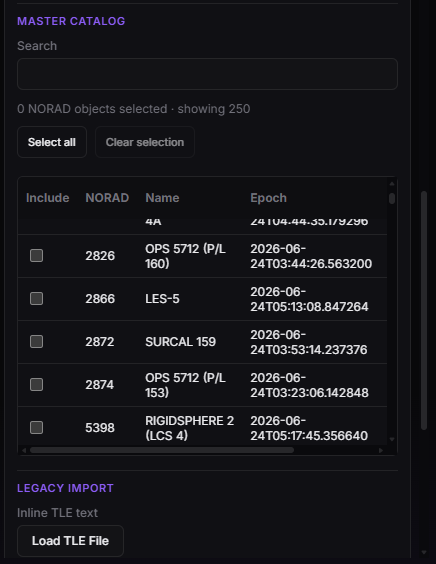Image resolution: width=436 pixels, height=564 pixels.
Task: Click the Include column header
Action: click(x=47, y=198)
